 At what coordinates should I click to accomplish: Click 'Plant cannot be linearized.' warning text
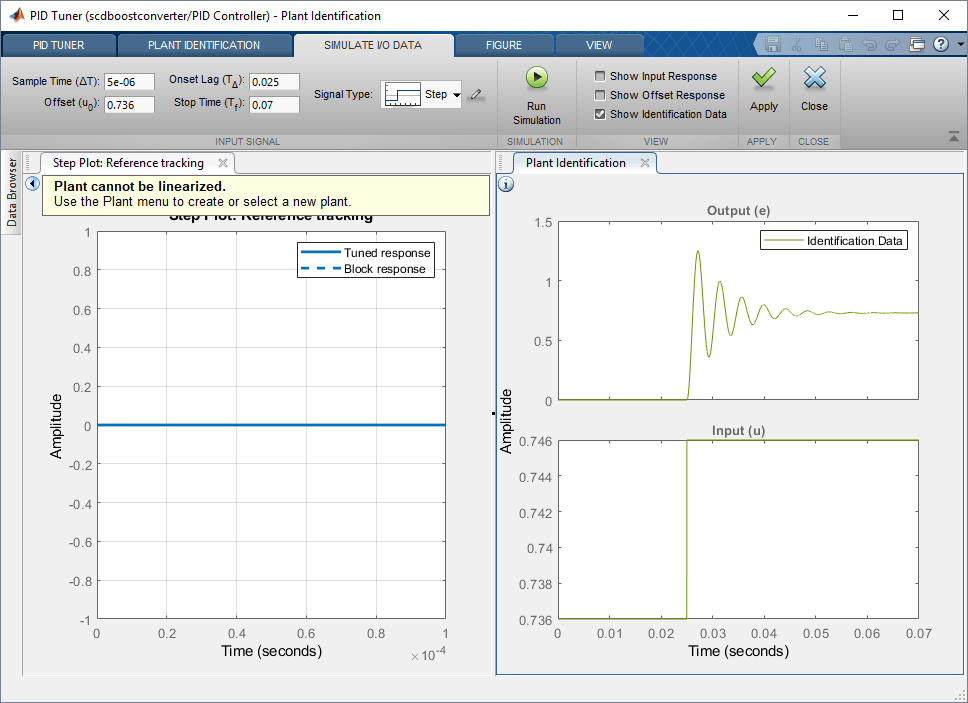tap(140, 186)
